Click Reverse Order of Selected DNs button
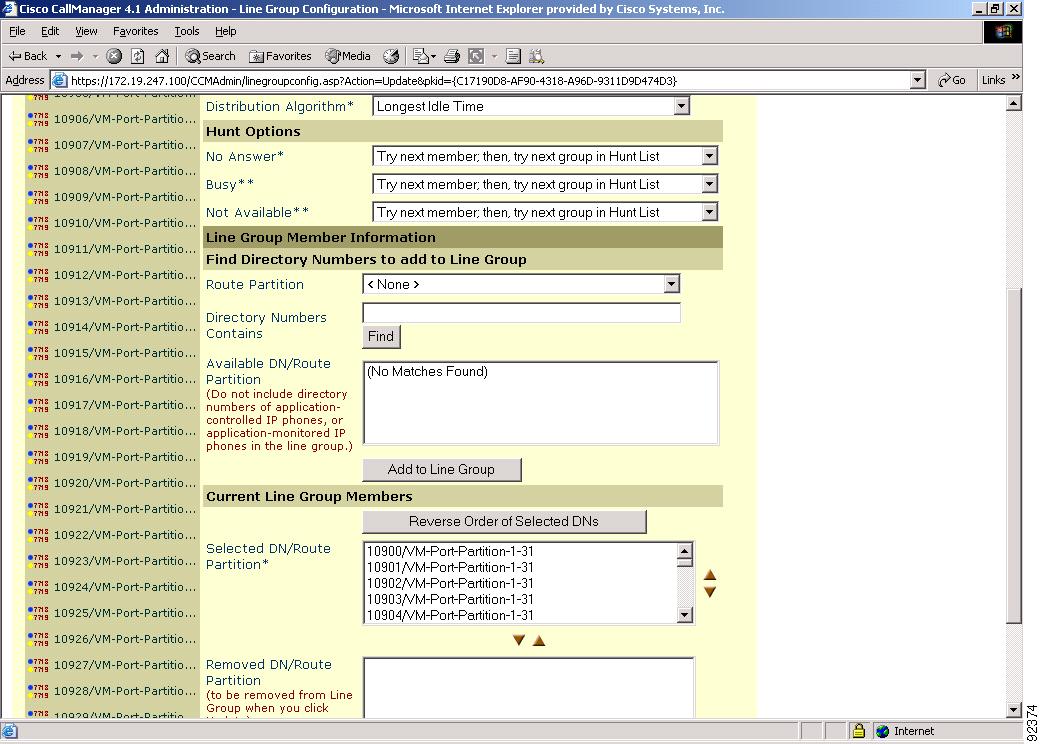Image resolution: width=1042 pixels, height=744 pixels. click(504, 521)
